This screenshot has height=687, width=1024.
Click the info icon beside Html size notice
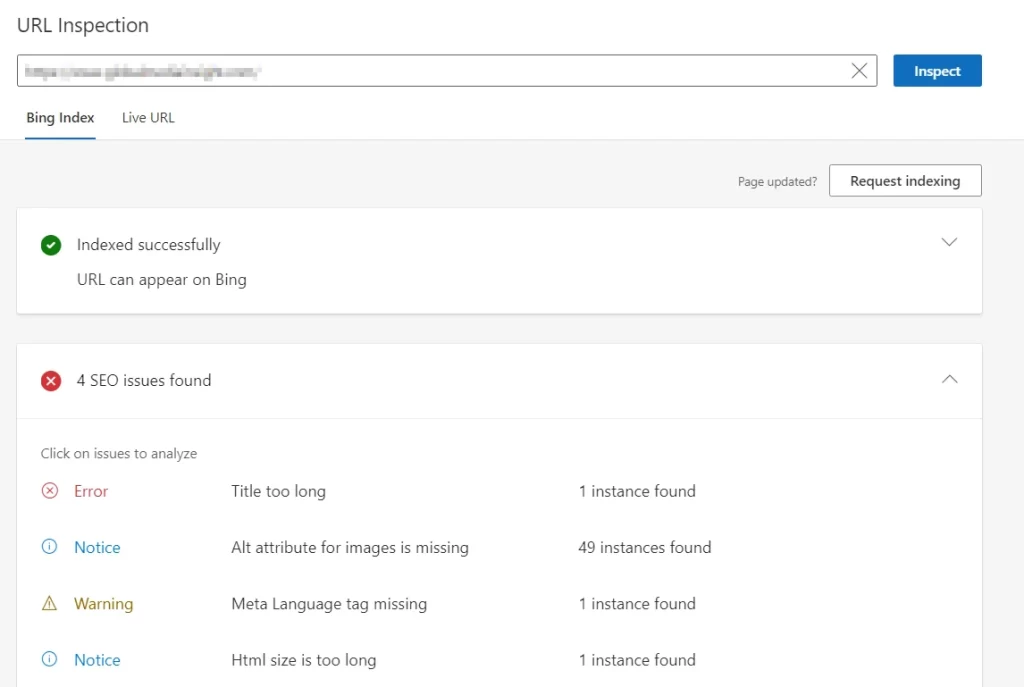50,660
